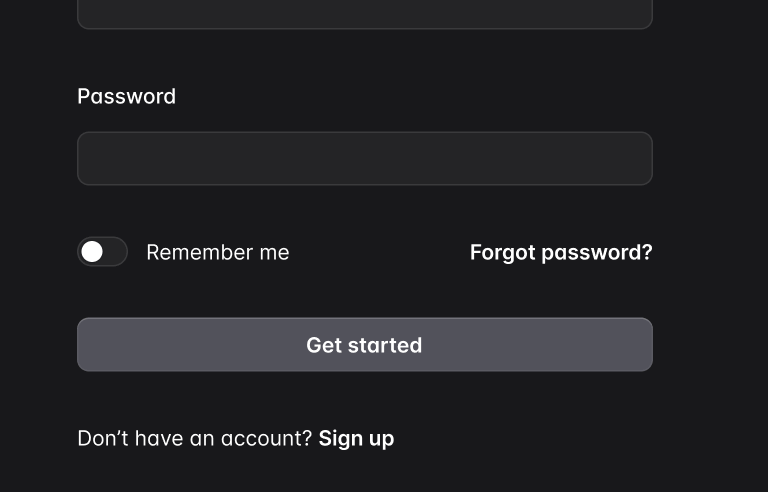Screen dimensions: 768x492
Task: Submit the login form with Get started
Action: (364, 345)
